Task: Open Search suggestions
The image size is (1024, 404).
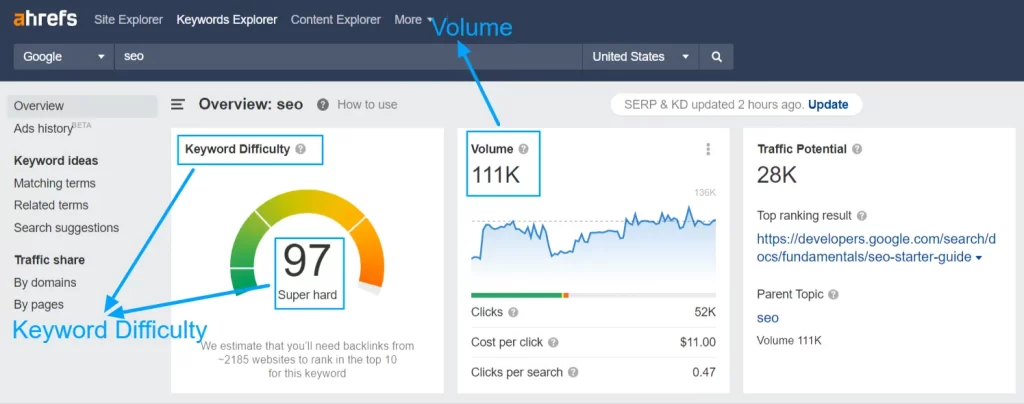Action: (67, 228)
